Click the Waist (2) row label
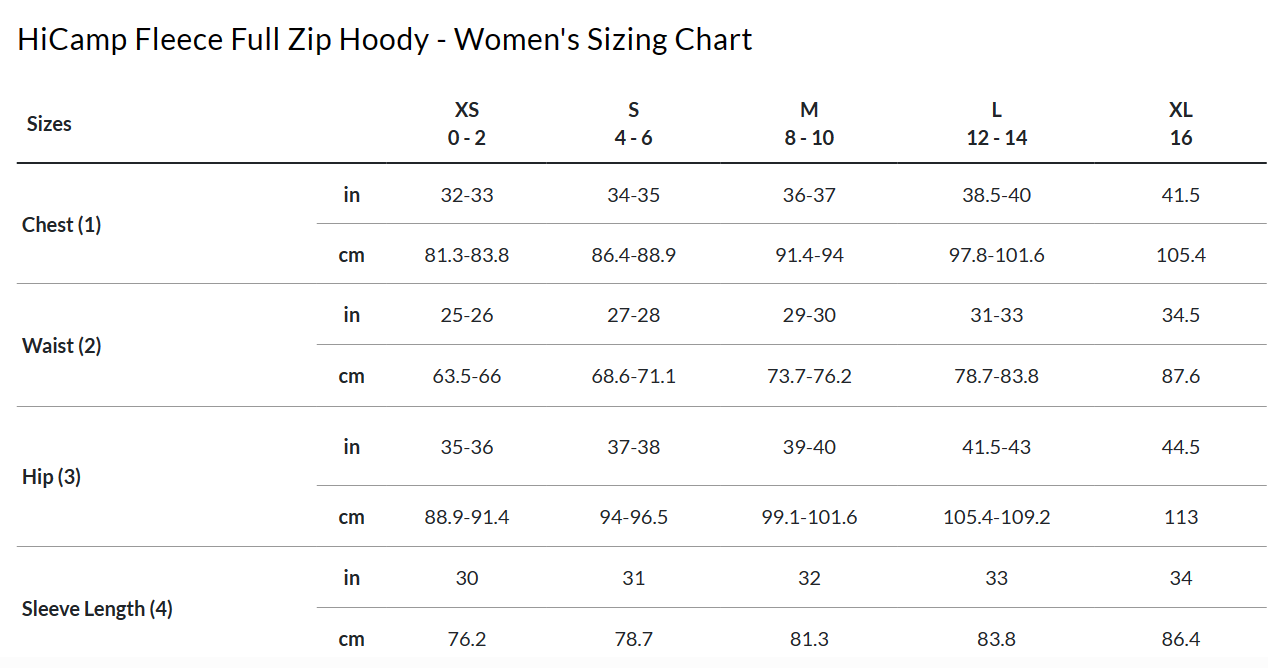Image resolution: width=1268 pixels, height=668 pixels. click(x=62, y=346)
